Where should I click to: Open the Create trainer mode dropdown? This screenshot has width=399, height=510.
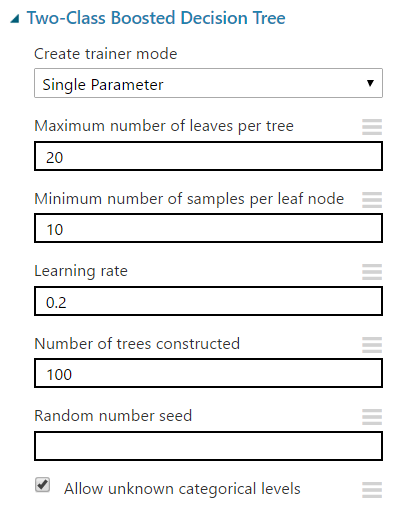tap(208, 83)
